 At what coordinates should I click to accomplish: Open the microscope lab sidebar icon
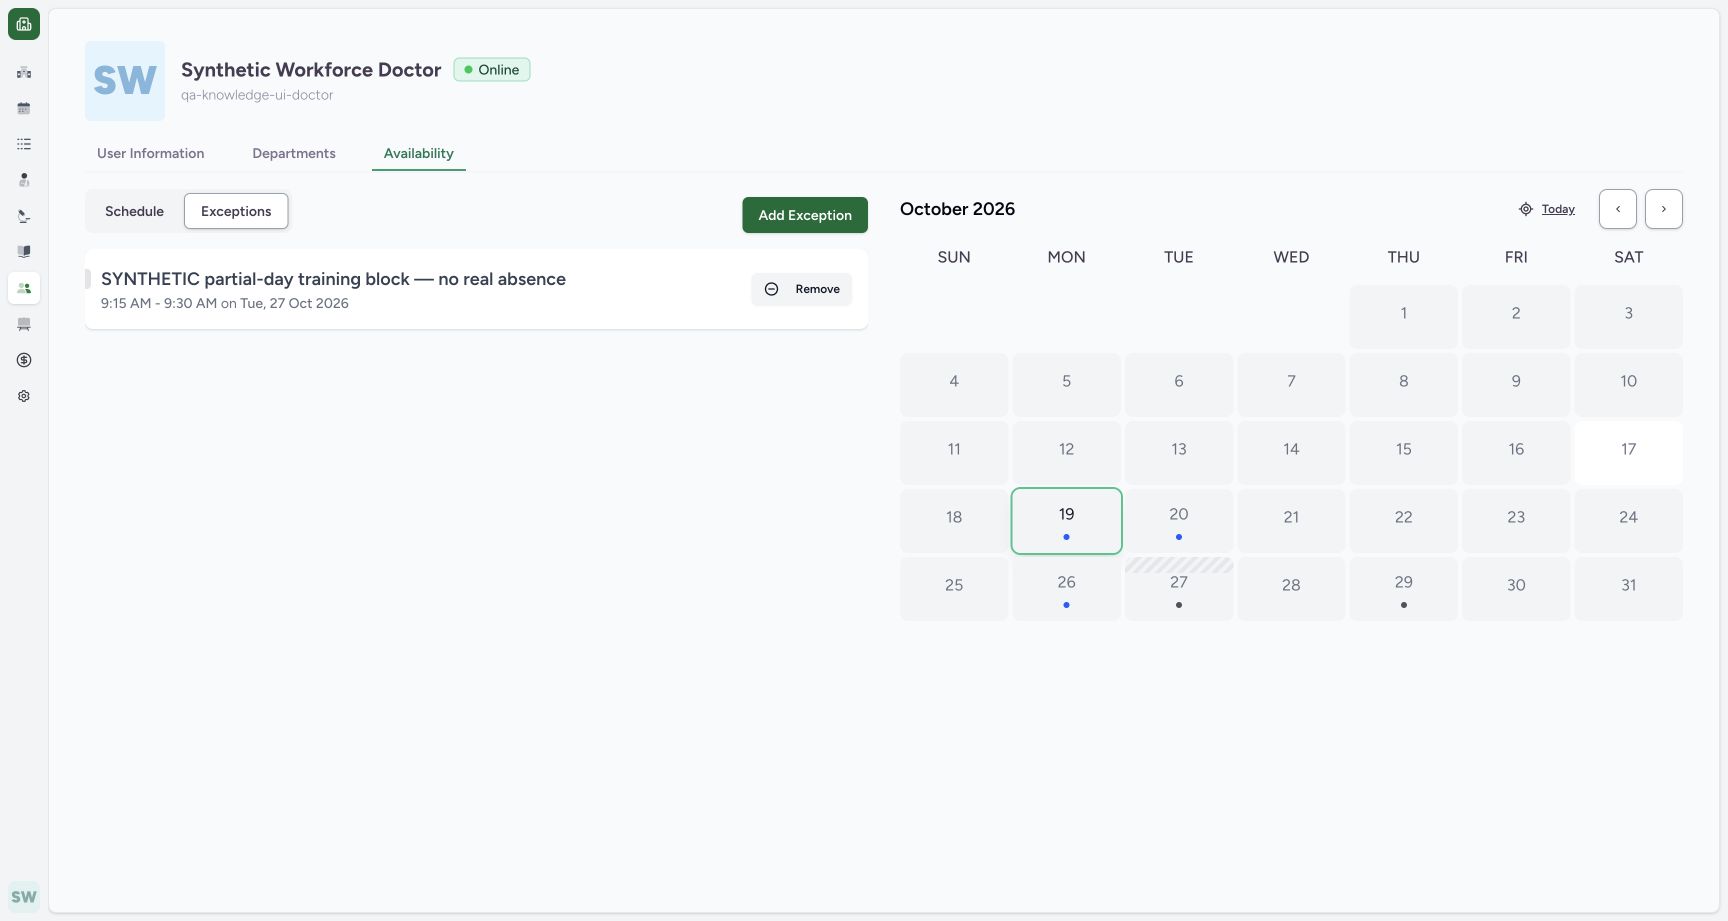pos(24,216)
